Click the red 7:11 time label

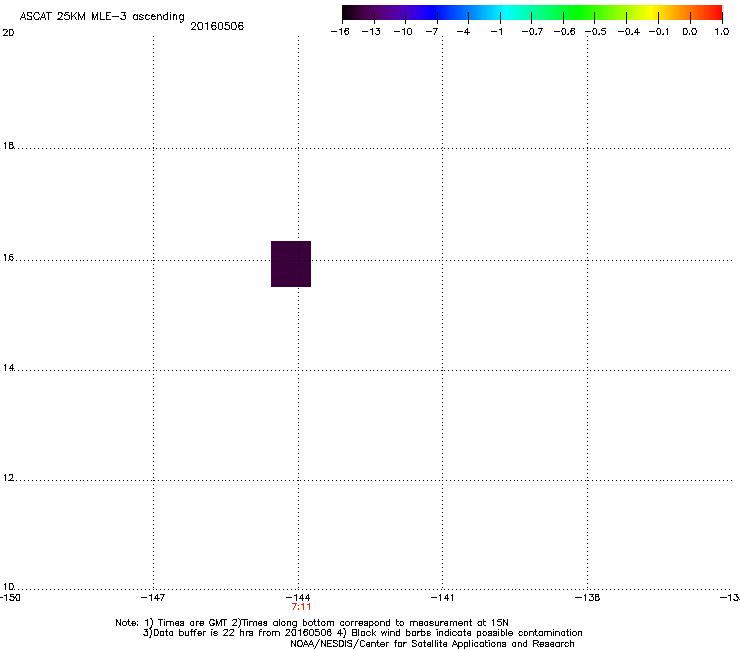[x=301, y=607]
